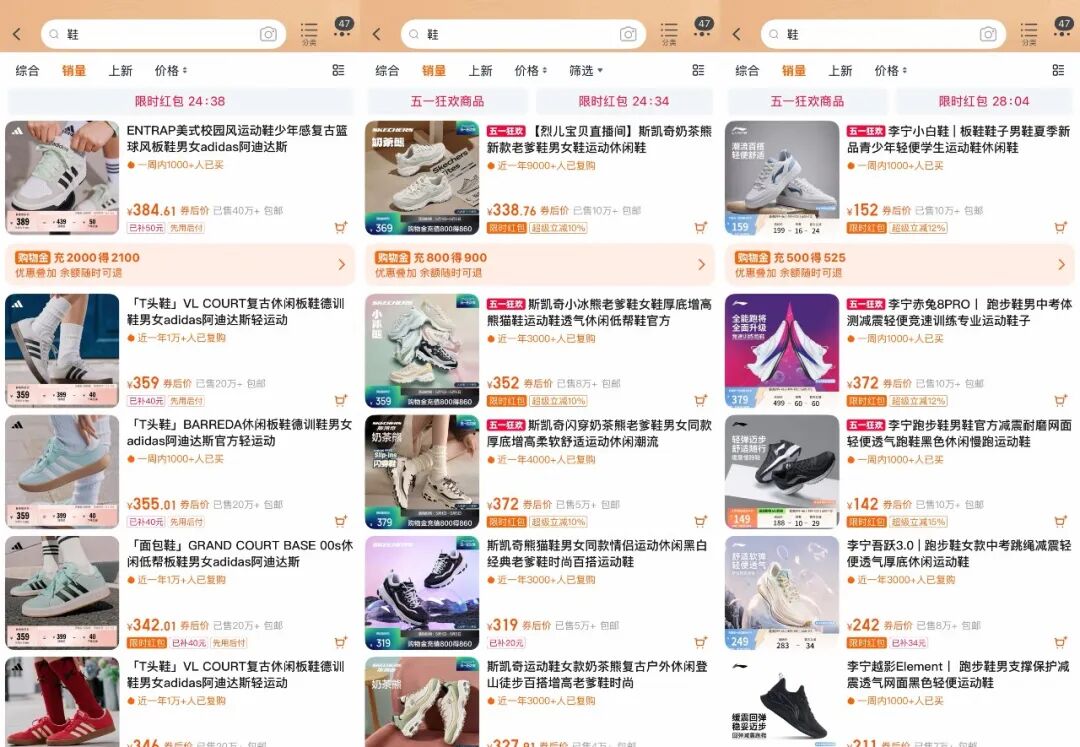
Task: Add 李宁小白鞋 ¥152 to cart
Action: [1061, 227]
